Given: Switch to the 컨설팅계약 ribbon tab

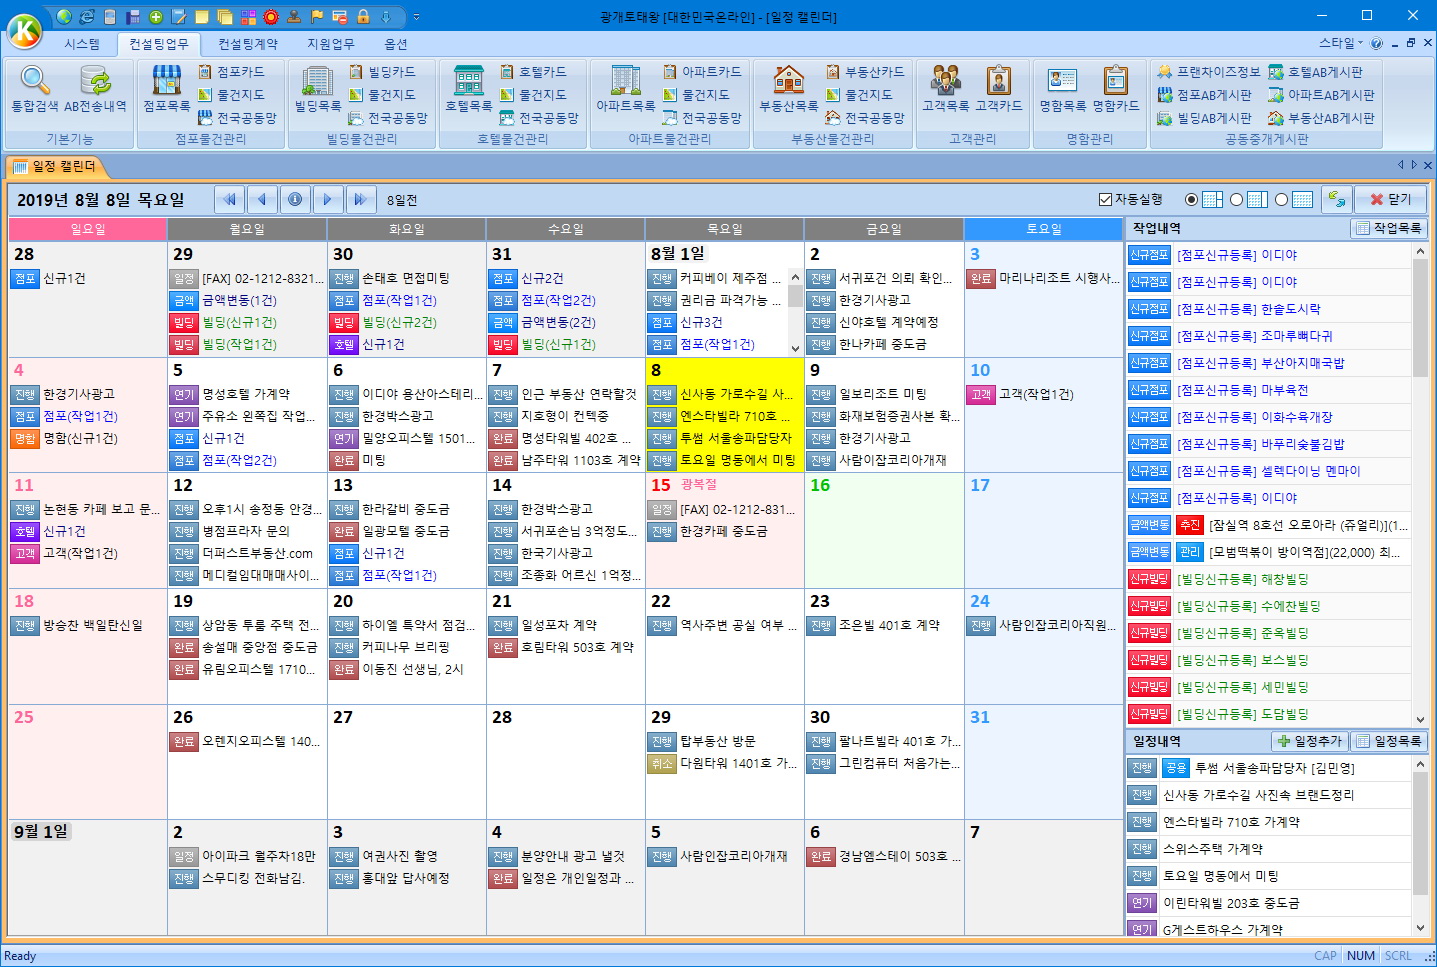Looking at the screenshot, I should click(x=248, y=44).
